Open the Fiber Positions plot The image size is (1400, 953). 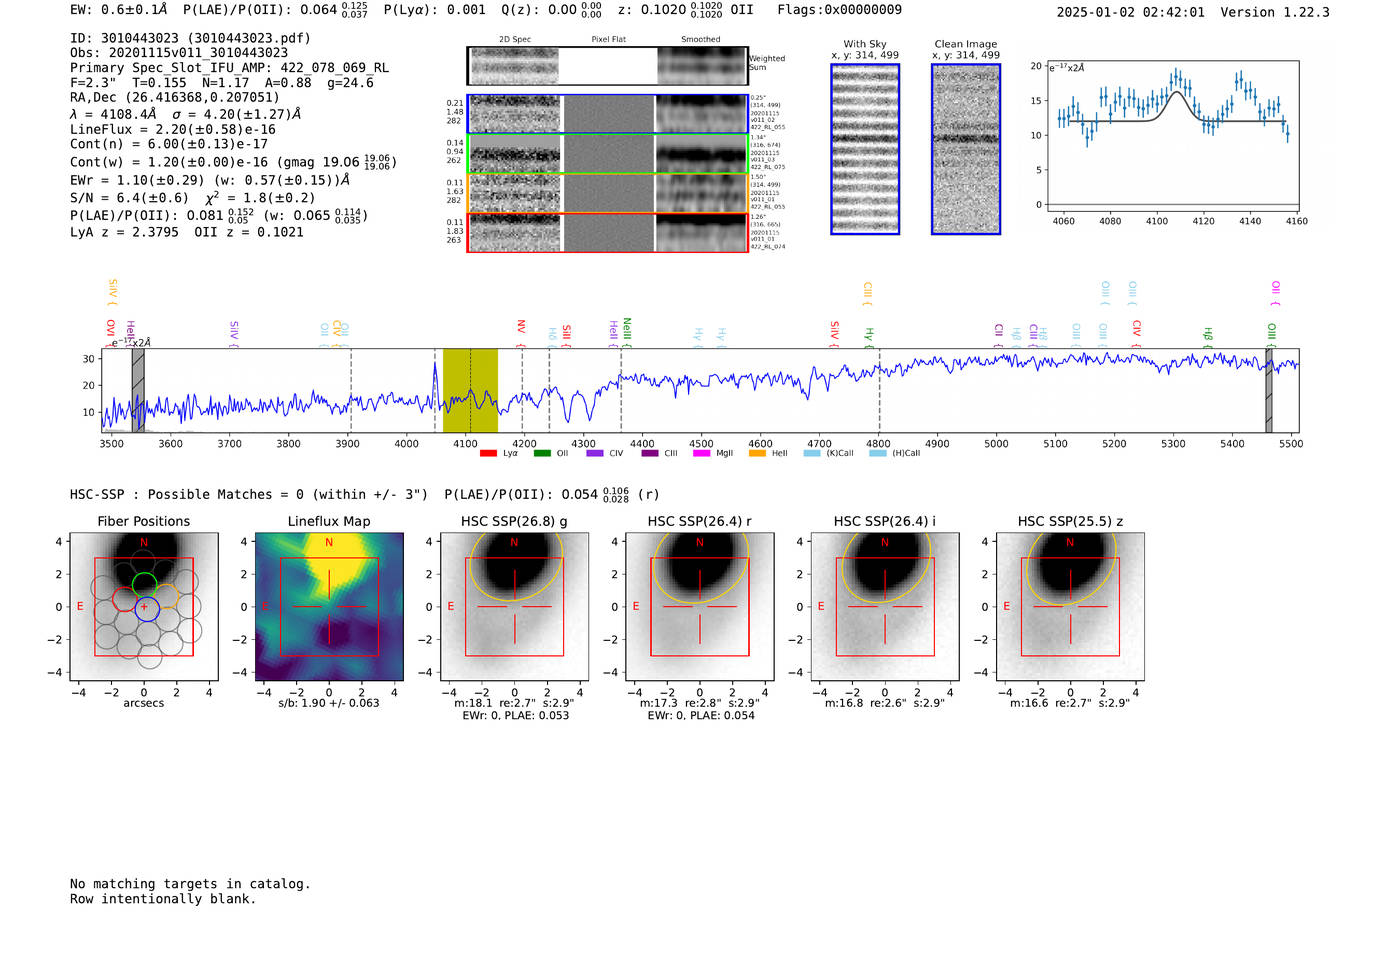pyautogui.click(x=143, y=607)
